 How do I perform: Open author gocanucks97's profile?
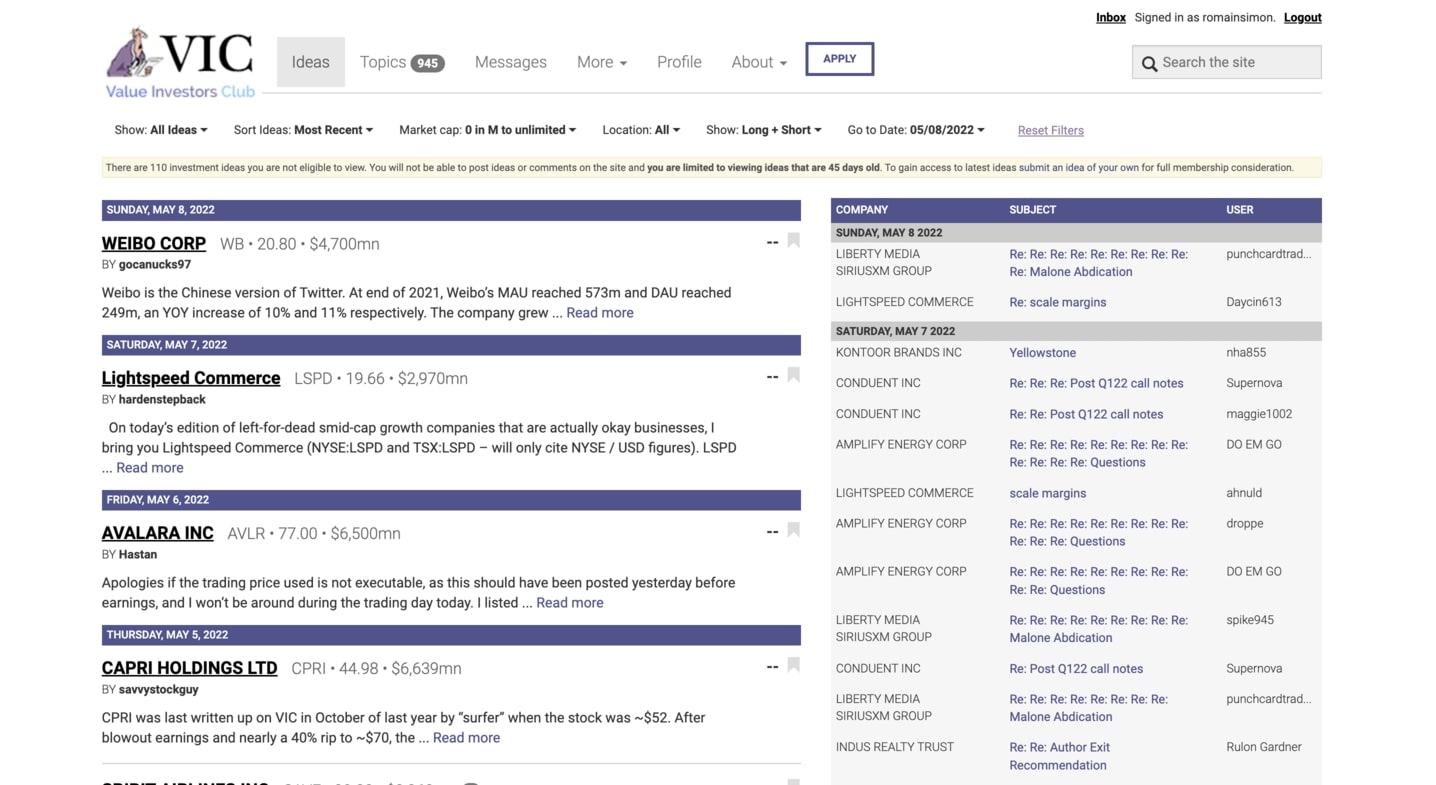[x=155, y=265]
